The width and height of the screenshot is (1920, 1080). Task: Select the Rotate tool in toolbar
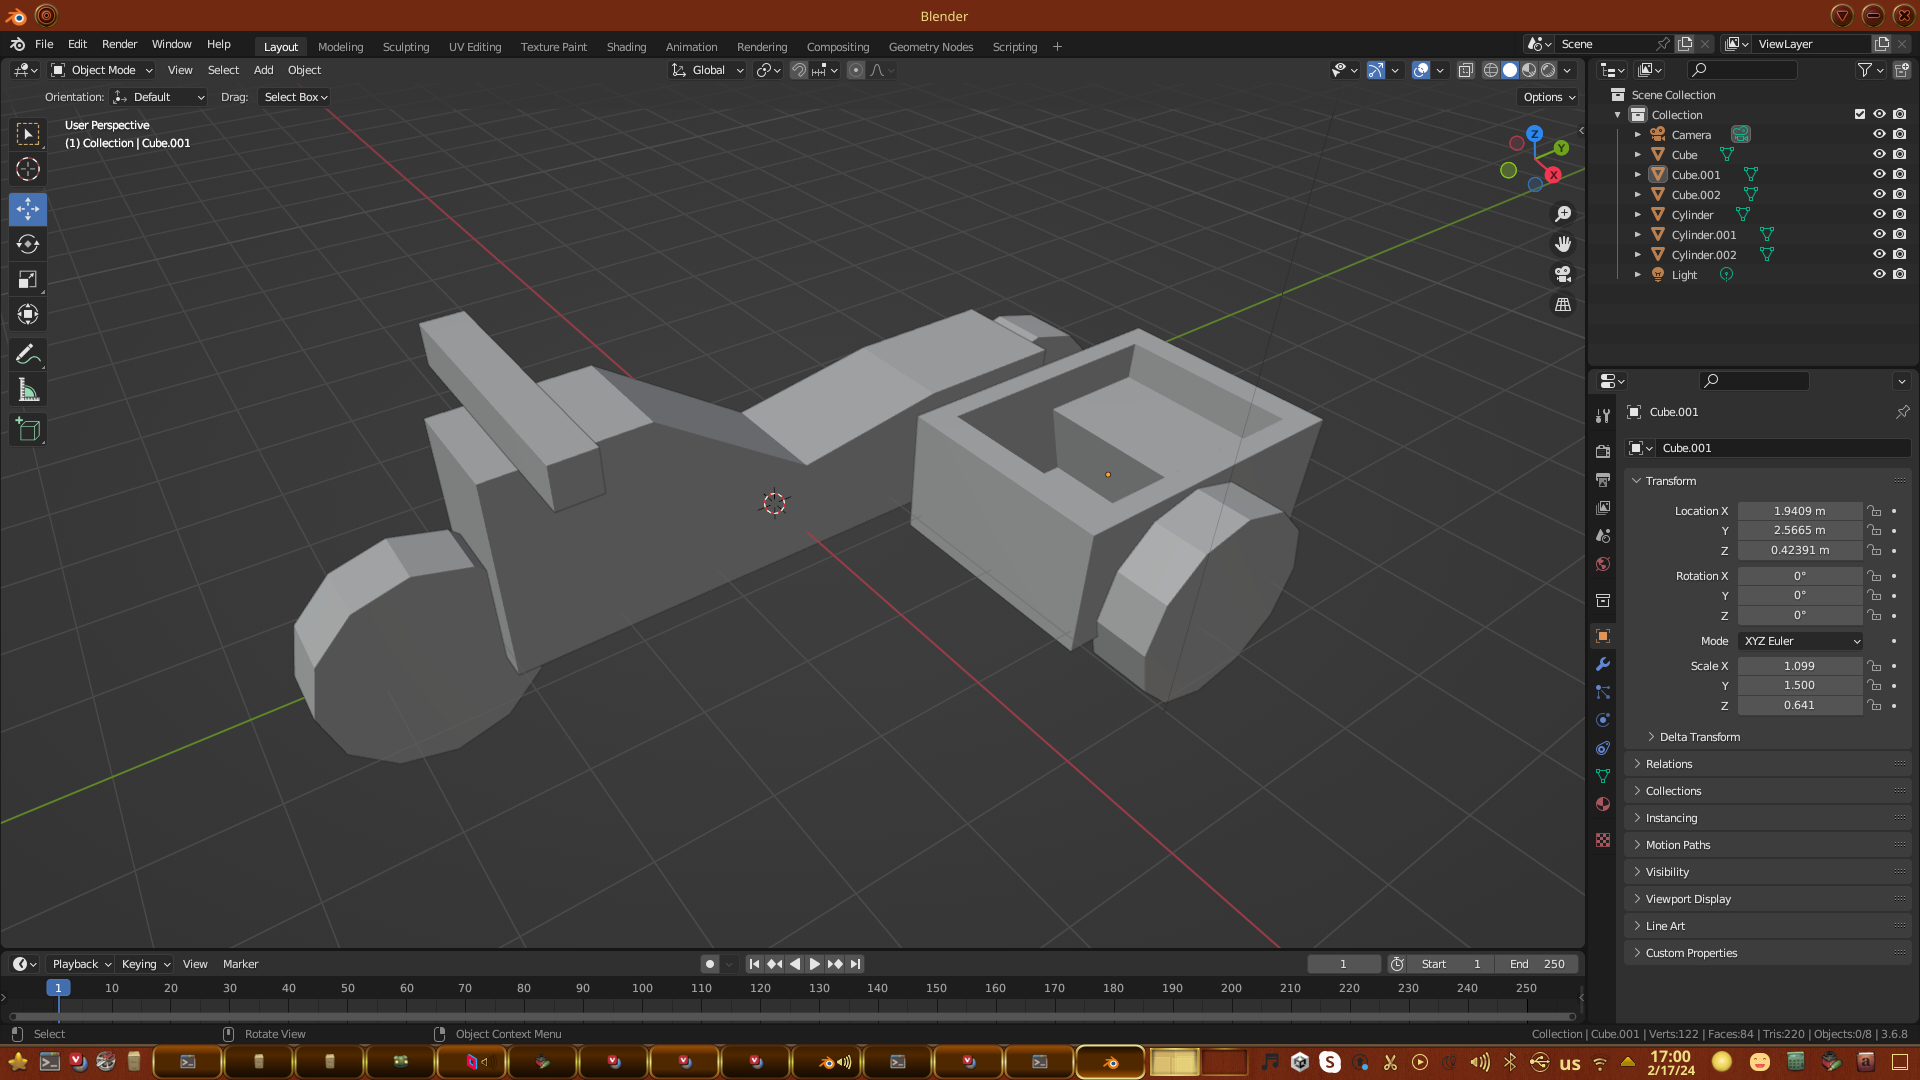click(x=28, y=245)
